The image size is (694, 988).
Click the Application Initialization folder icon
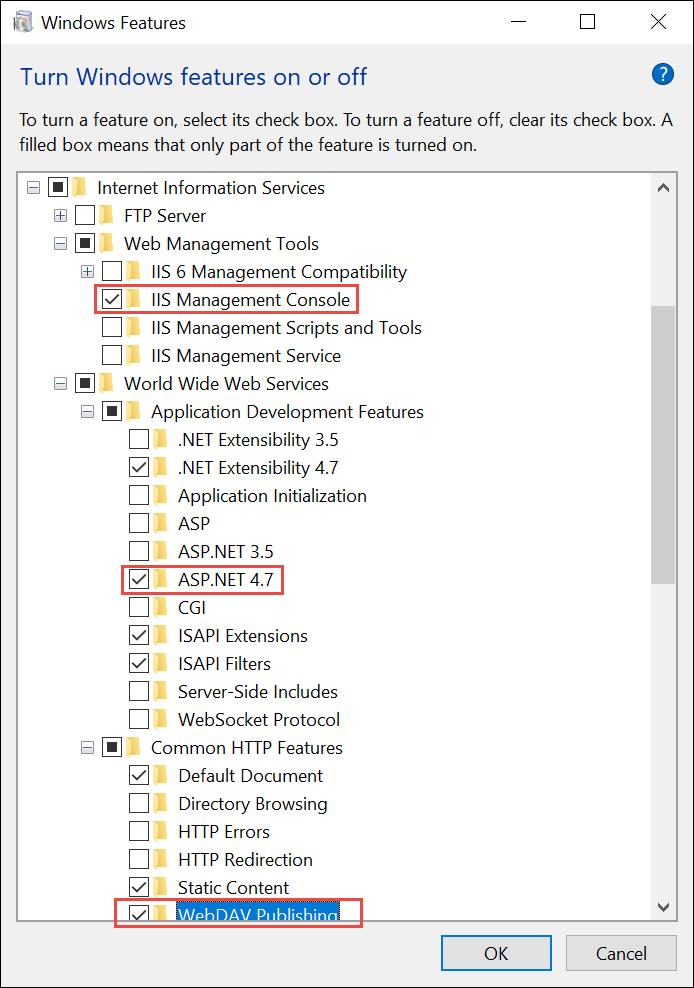[x=161, y=496]
